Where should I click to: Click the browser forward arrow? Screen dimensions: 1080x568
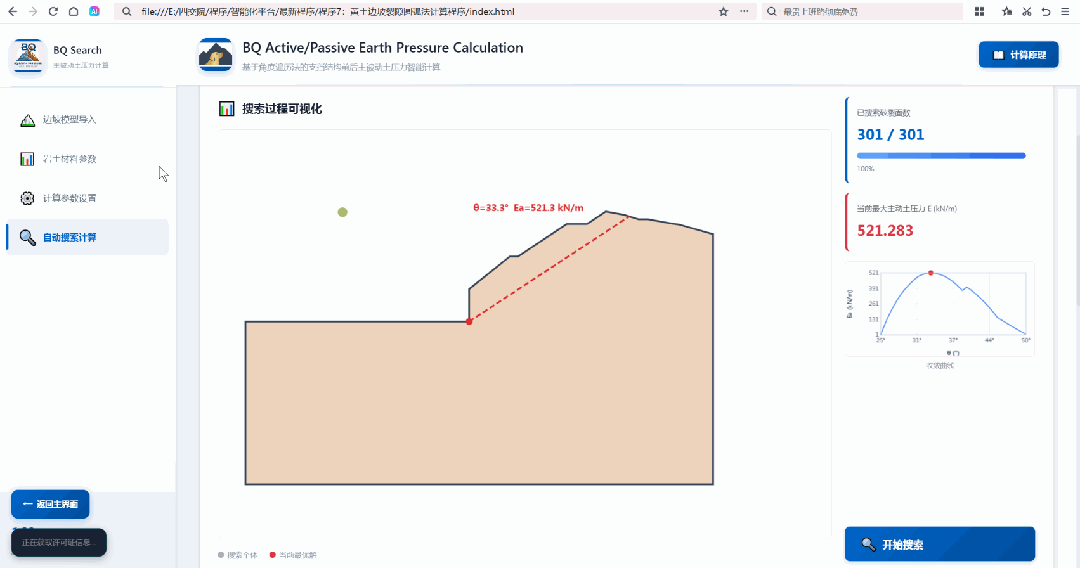click(32, 12)
